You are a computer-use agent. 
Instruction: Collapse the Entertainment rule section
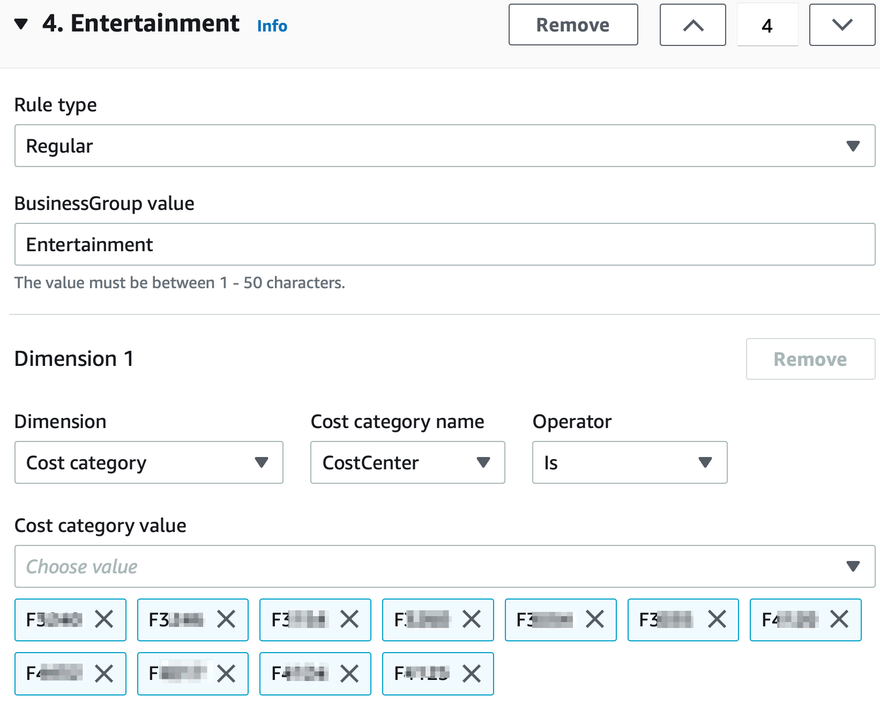click(x=21, y=25)
